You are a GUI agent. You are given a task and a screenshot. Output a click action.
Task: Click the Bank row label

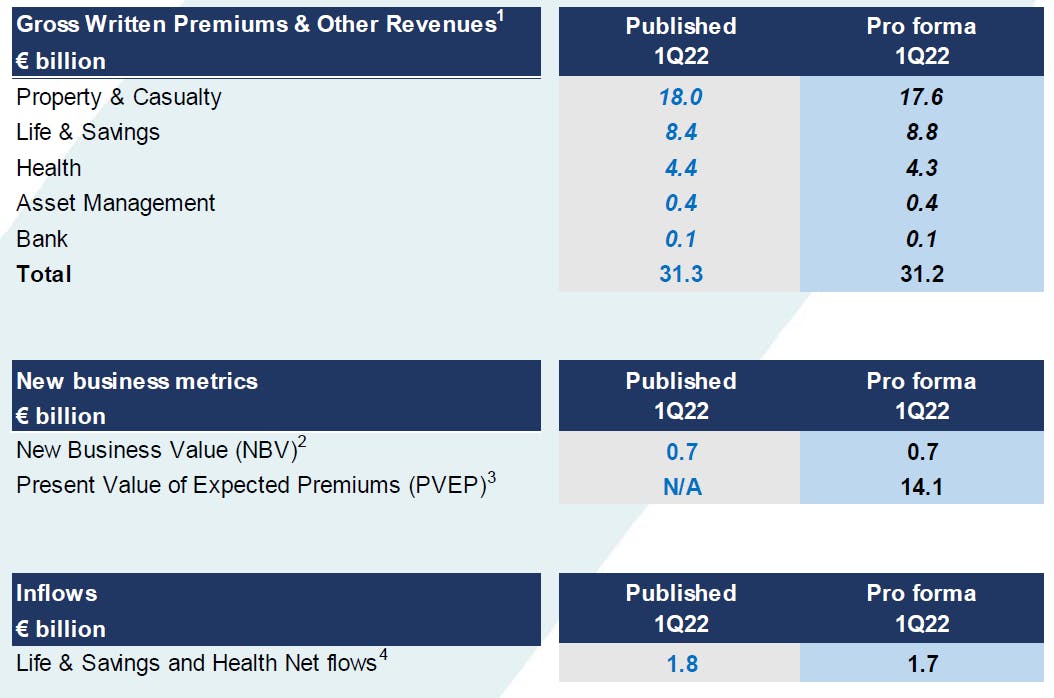pyautogui.click(x=42, y=239)
